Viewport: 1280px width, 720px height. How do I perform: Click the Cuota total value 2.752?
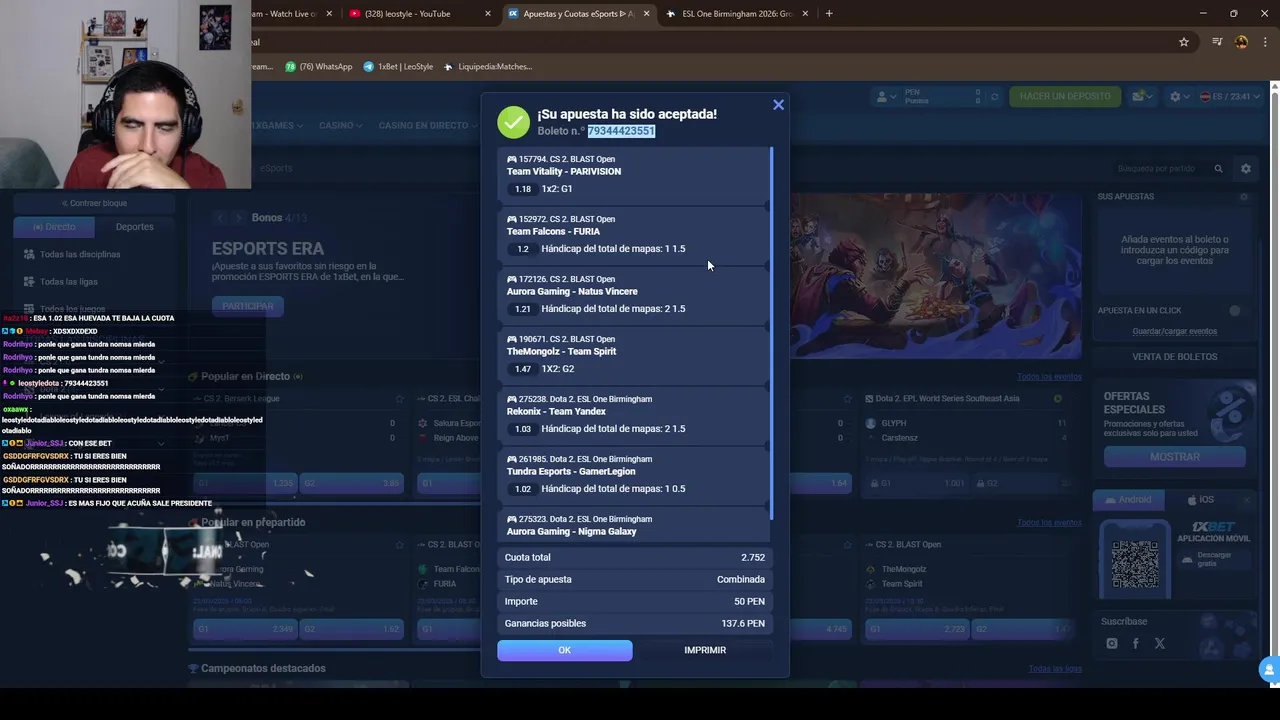click(753, 557)
